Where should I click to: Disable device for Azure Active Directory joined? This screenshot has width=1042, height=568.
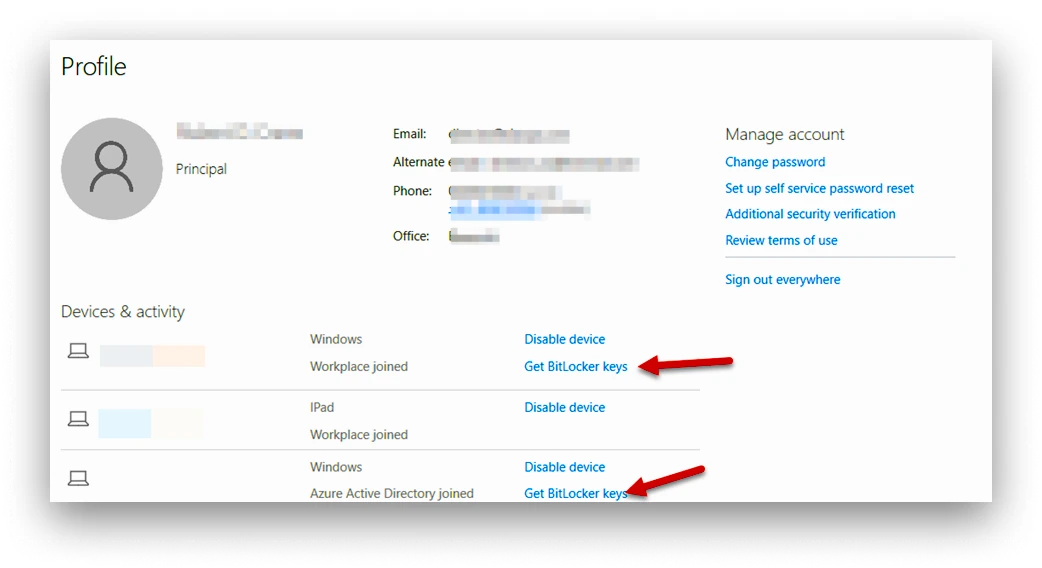pos(564,467)
